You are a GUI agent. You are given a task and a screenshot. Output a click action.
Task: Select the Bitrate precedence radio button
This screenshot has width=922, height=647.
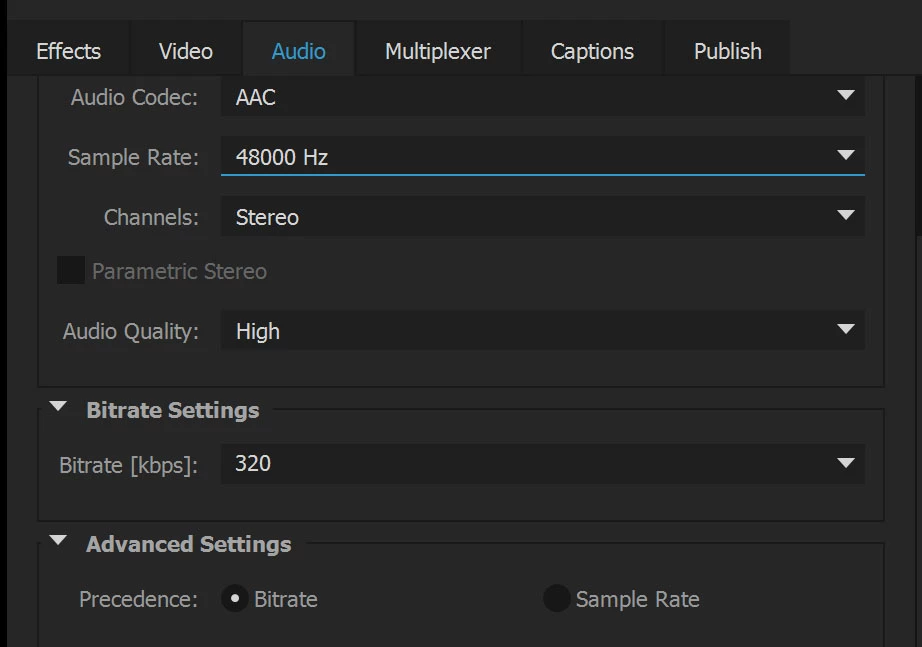pyautogui.click(x=235, y=599)
